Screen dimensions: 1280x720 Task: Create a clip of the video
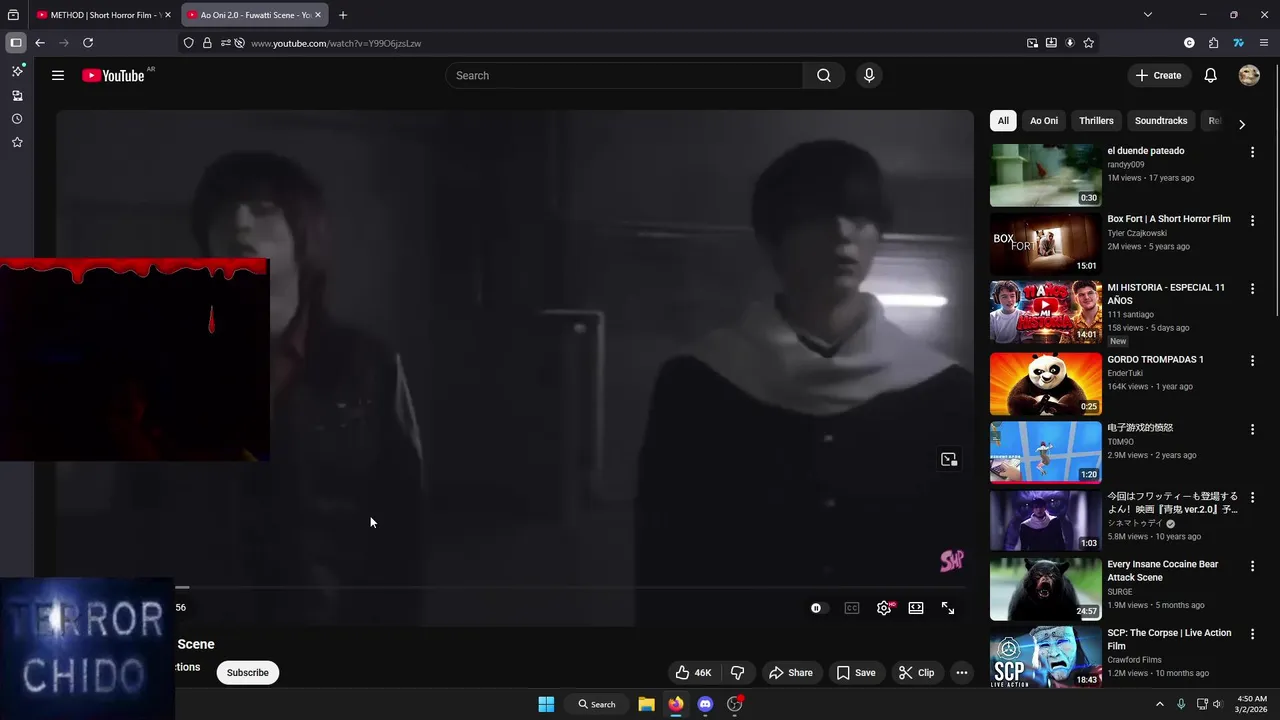click(917, 673)
